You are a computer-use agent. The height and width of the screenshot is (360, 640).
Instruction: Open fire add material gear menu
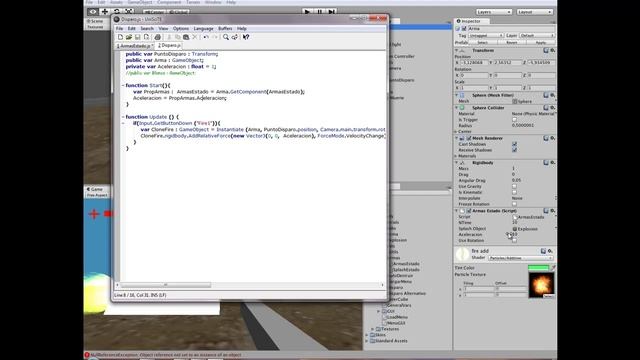click(x=550, y=251)
